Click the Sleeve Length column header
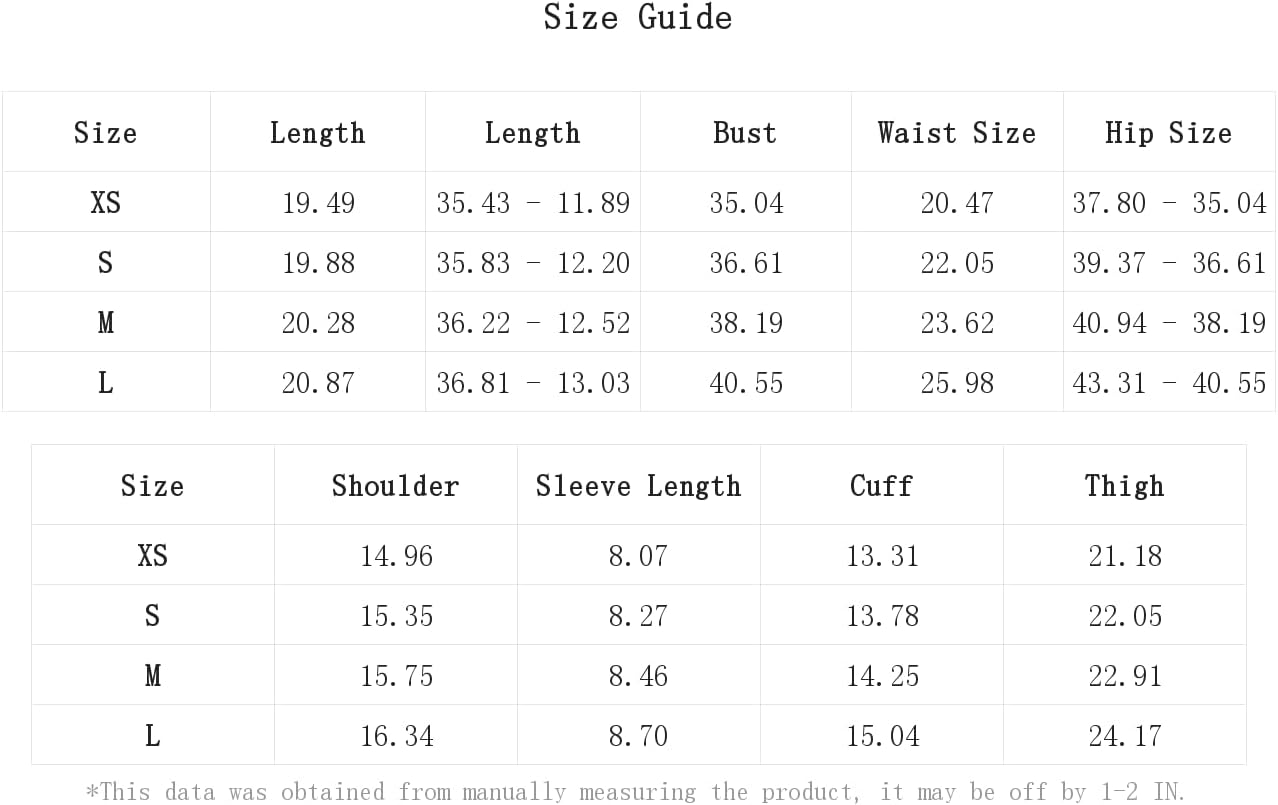This screenshot has height=805, width=1278. pos(638,486)
